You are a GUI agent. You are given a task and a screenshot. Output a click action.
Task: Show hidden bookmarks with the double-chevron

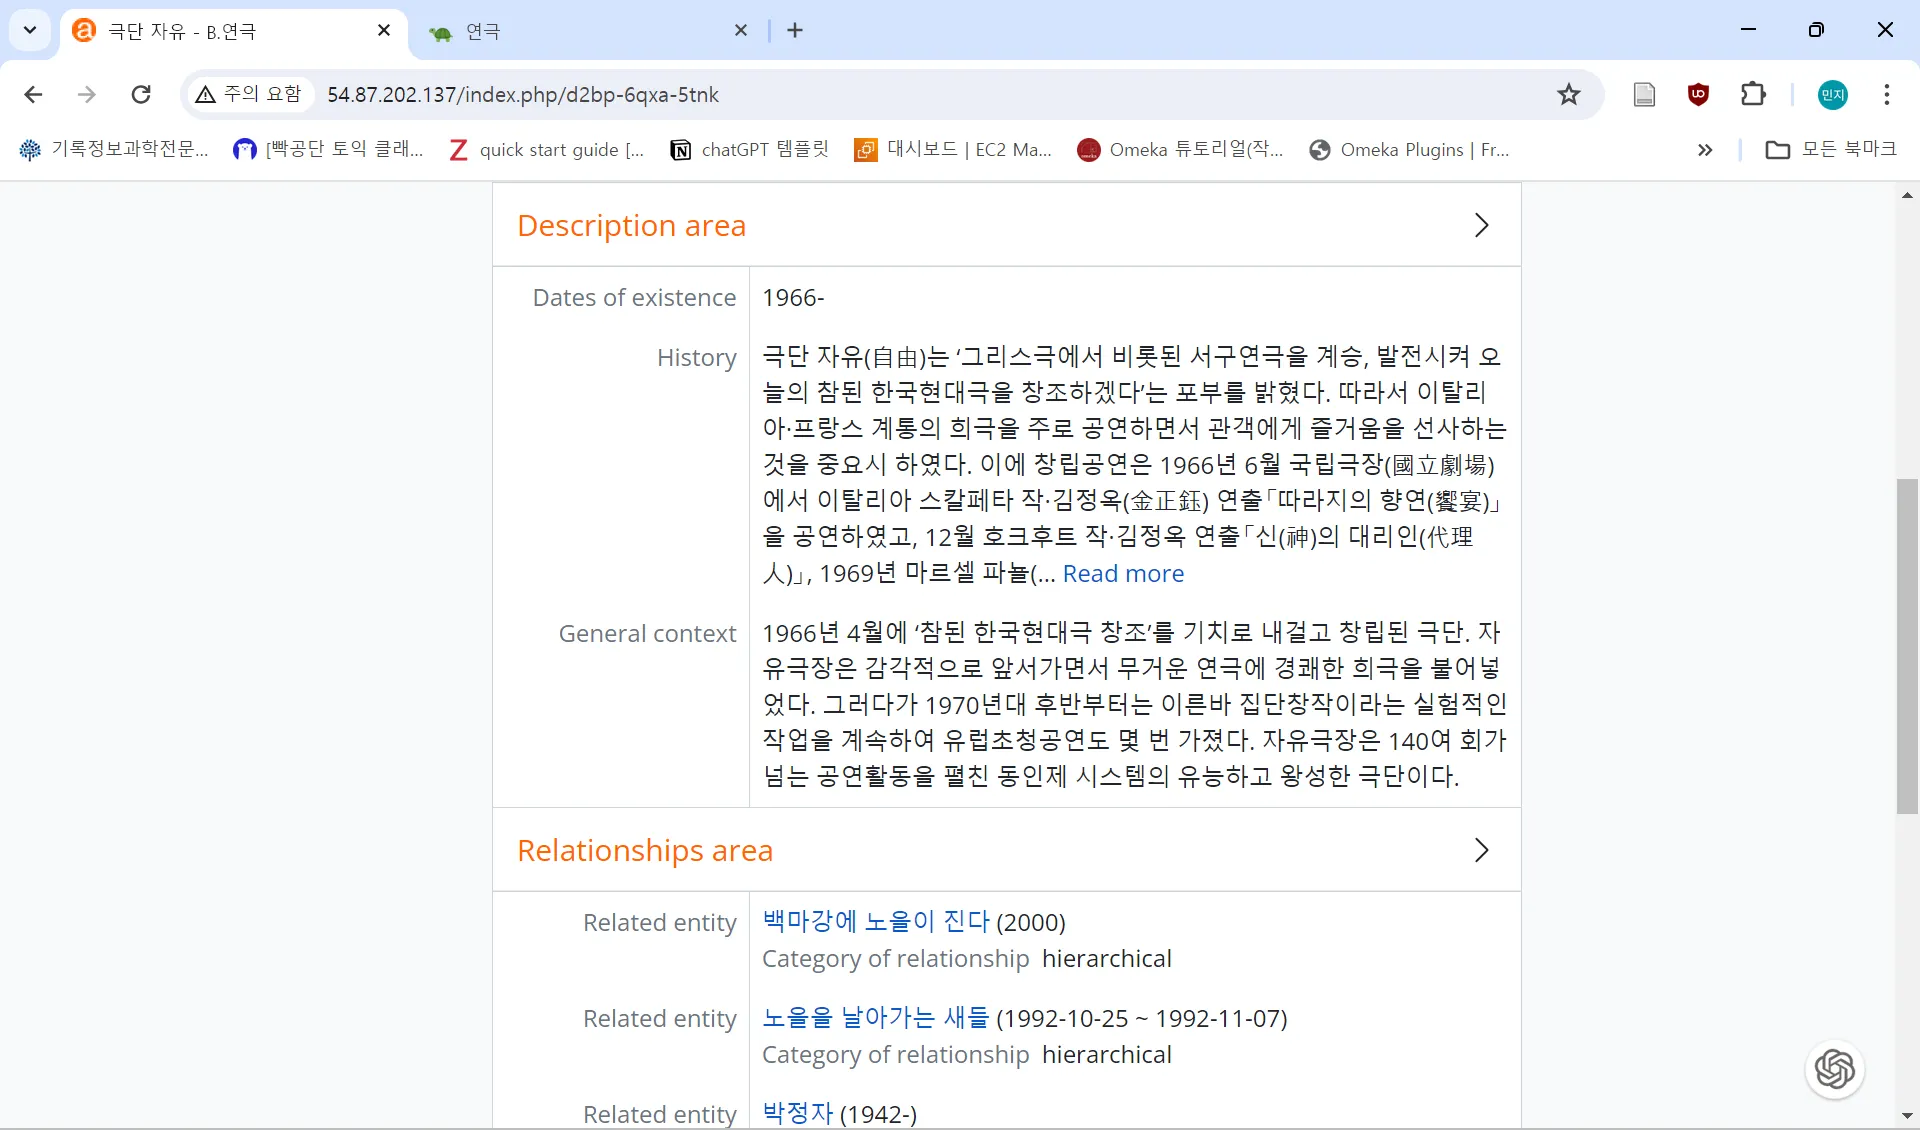click(x=1705, y=150)
